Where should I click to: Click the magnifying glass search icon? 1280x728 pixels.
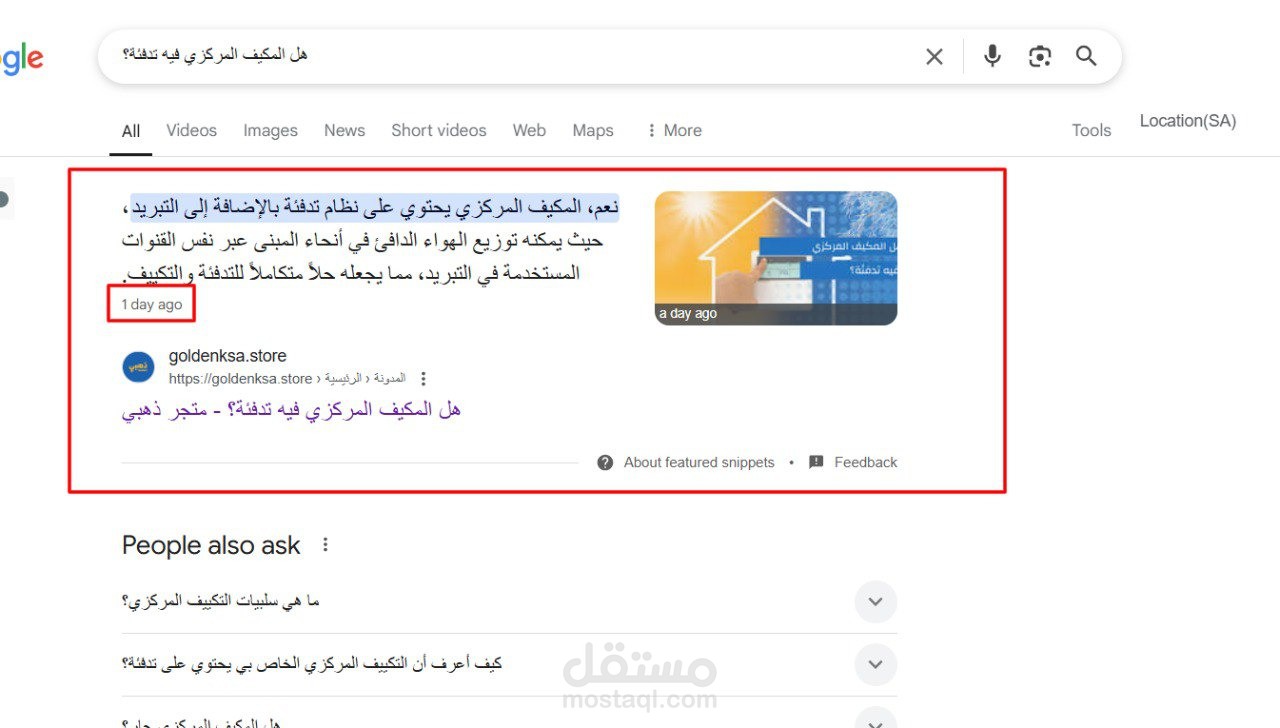click(x=1087, y=56)
